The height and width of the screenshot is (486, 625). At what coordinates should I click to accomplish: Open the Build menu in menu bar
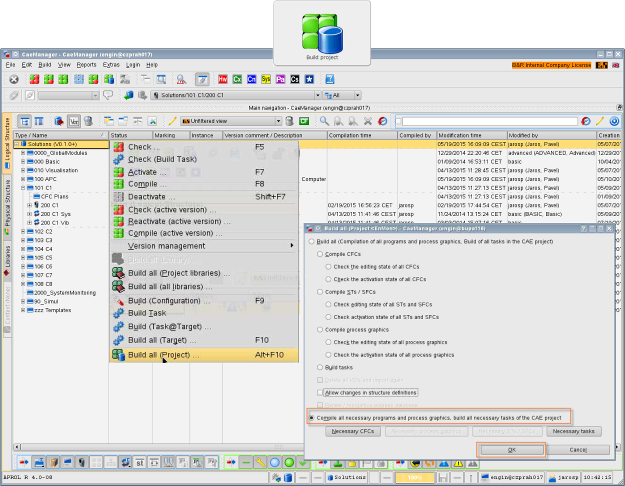(x=44, y=65)
